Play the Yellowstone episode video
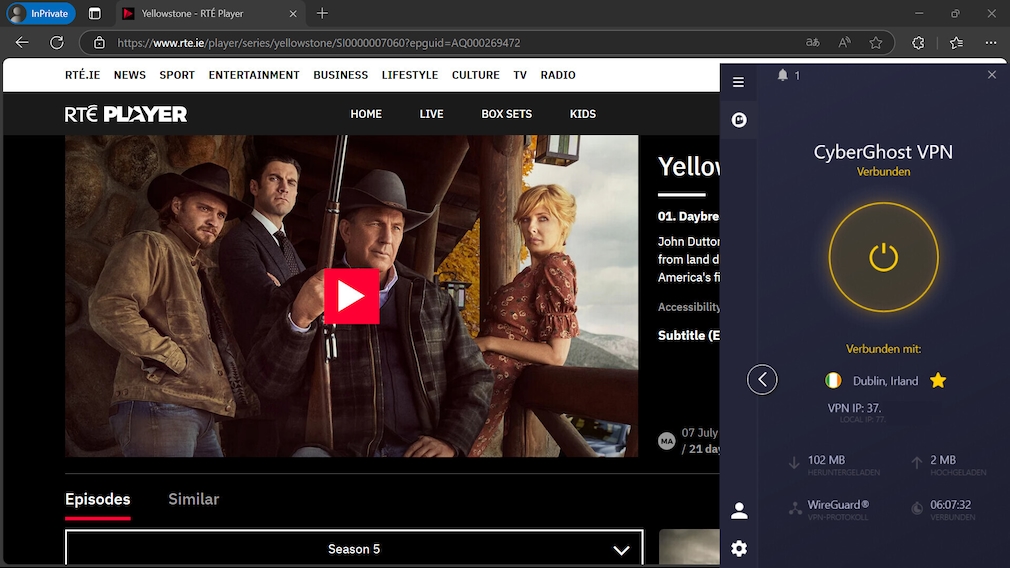This screenshot has width=1010, height=568. pyautogui.click(x=351, y=296)
